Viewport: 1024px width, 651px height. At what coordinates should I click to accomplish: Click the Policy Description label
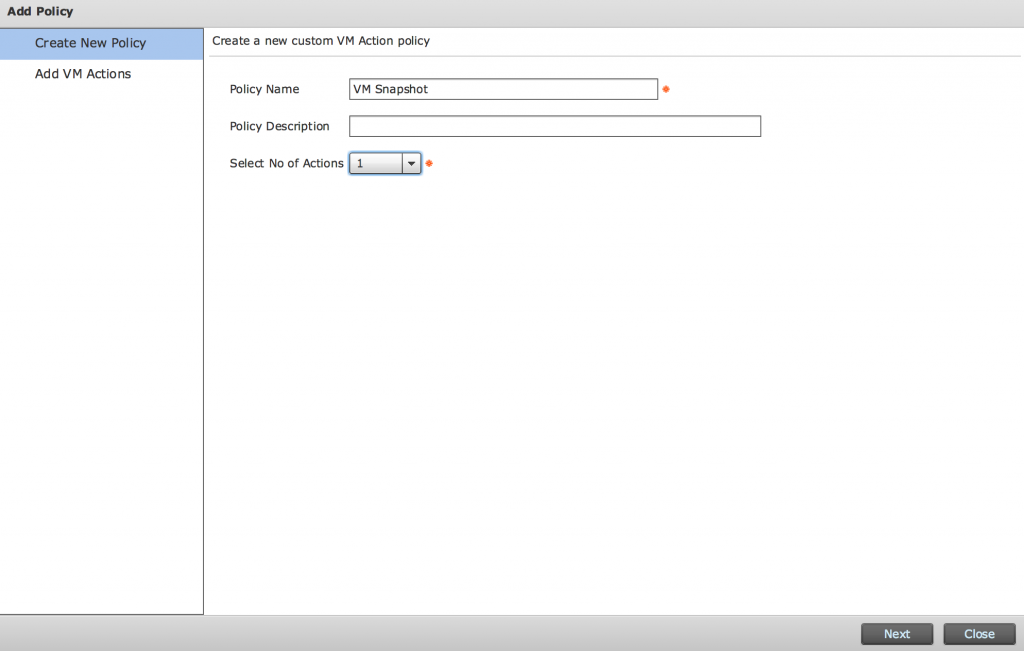coord(280,126)
